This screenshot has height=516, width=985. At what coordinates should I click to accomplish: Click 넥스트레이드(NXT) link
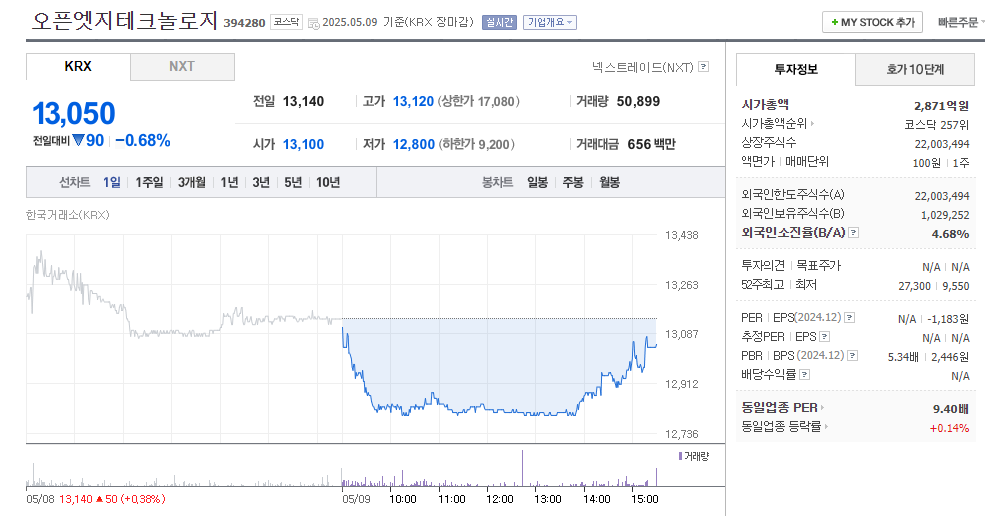642,67
